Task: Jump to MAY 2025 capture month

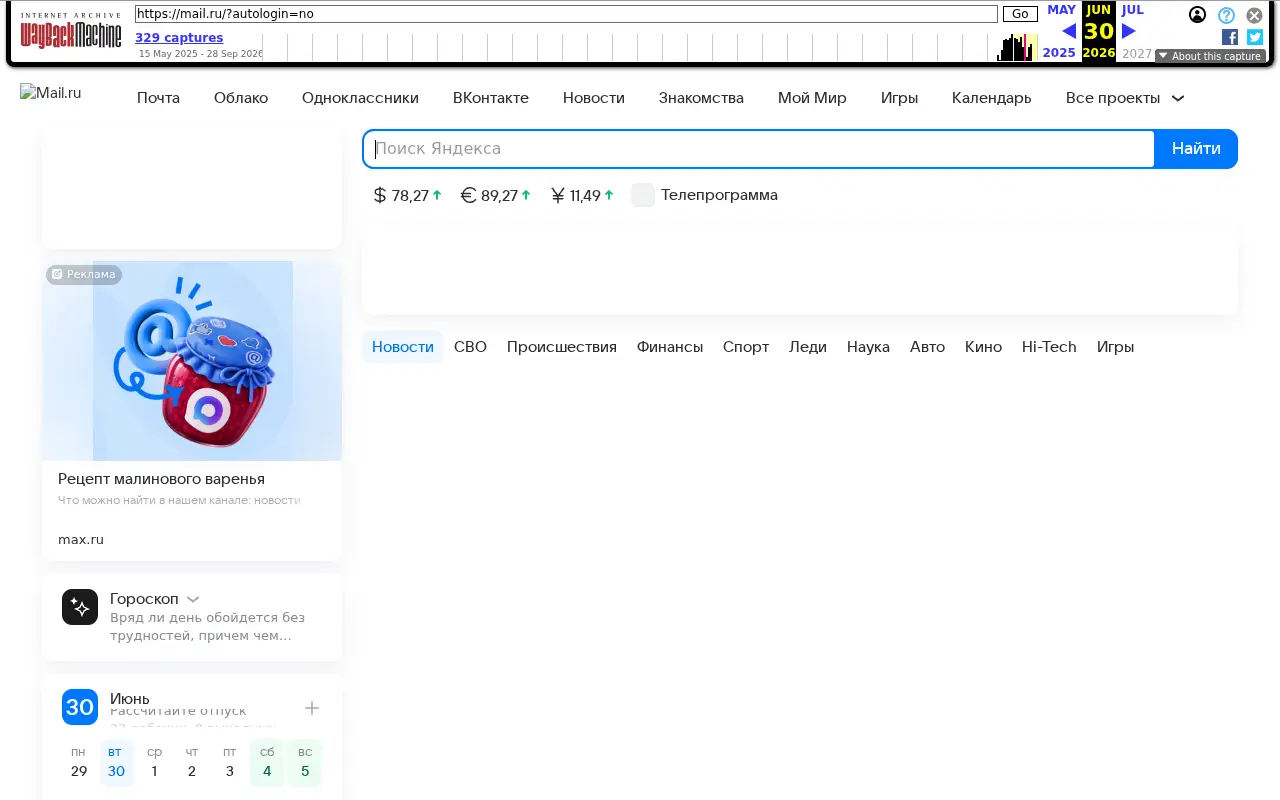Action: [1059, 10]
